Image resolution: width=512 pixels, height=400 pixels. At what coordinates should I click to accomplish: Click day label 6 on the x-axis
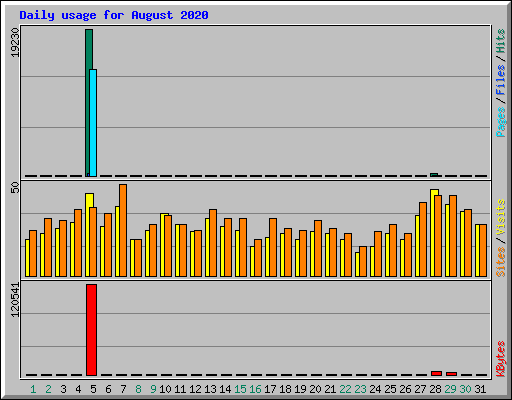108,389
